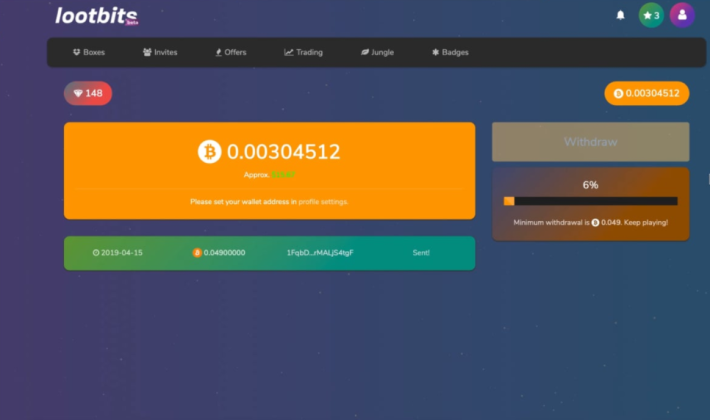Screen dimensions: 710x420
Task: Click the 148 diamonds counter
Action: (x=88, y=93)
